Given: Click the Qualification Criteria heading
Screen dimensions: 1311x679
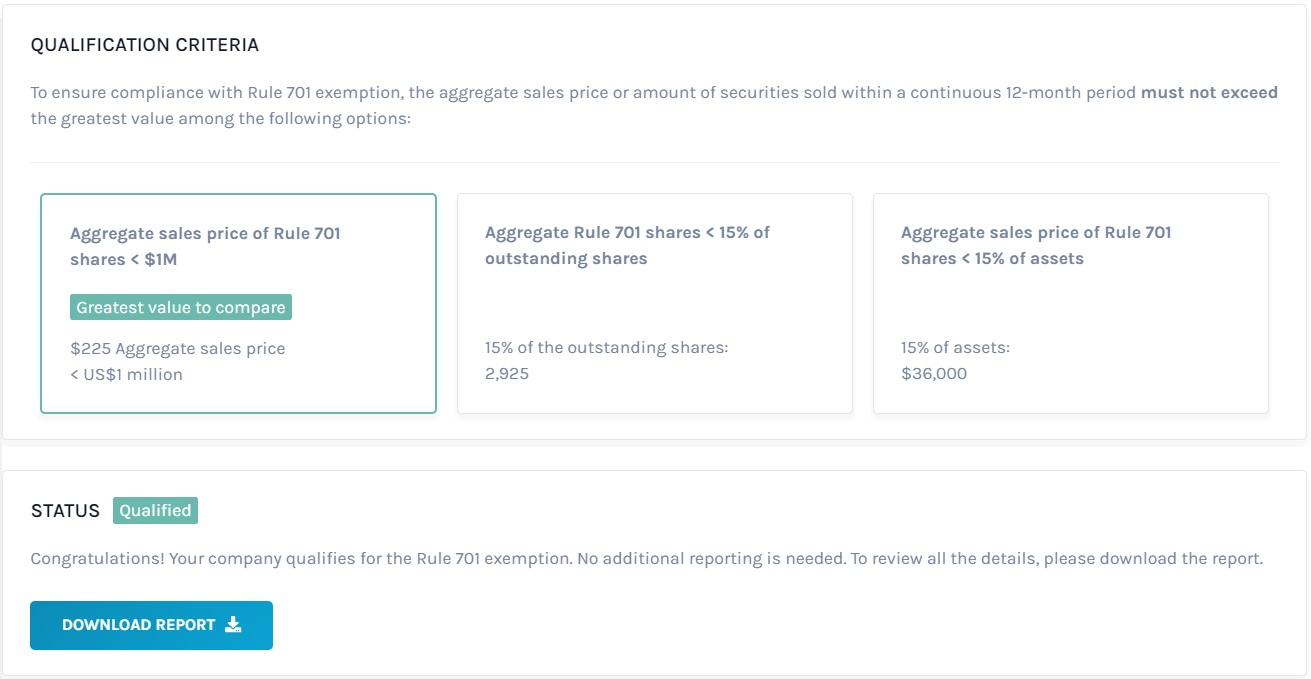Looking at the screenshot, I should click(x=145, y=45).
